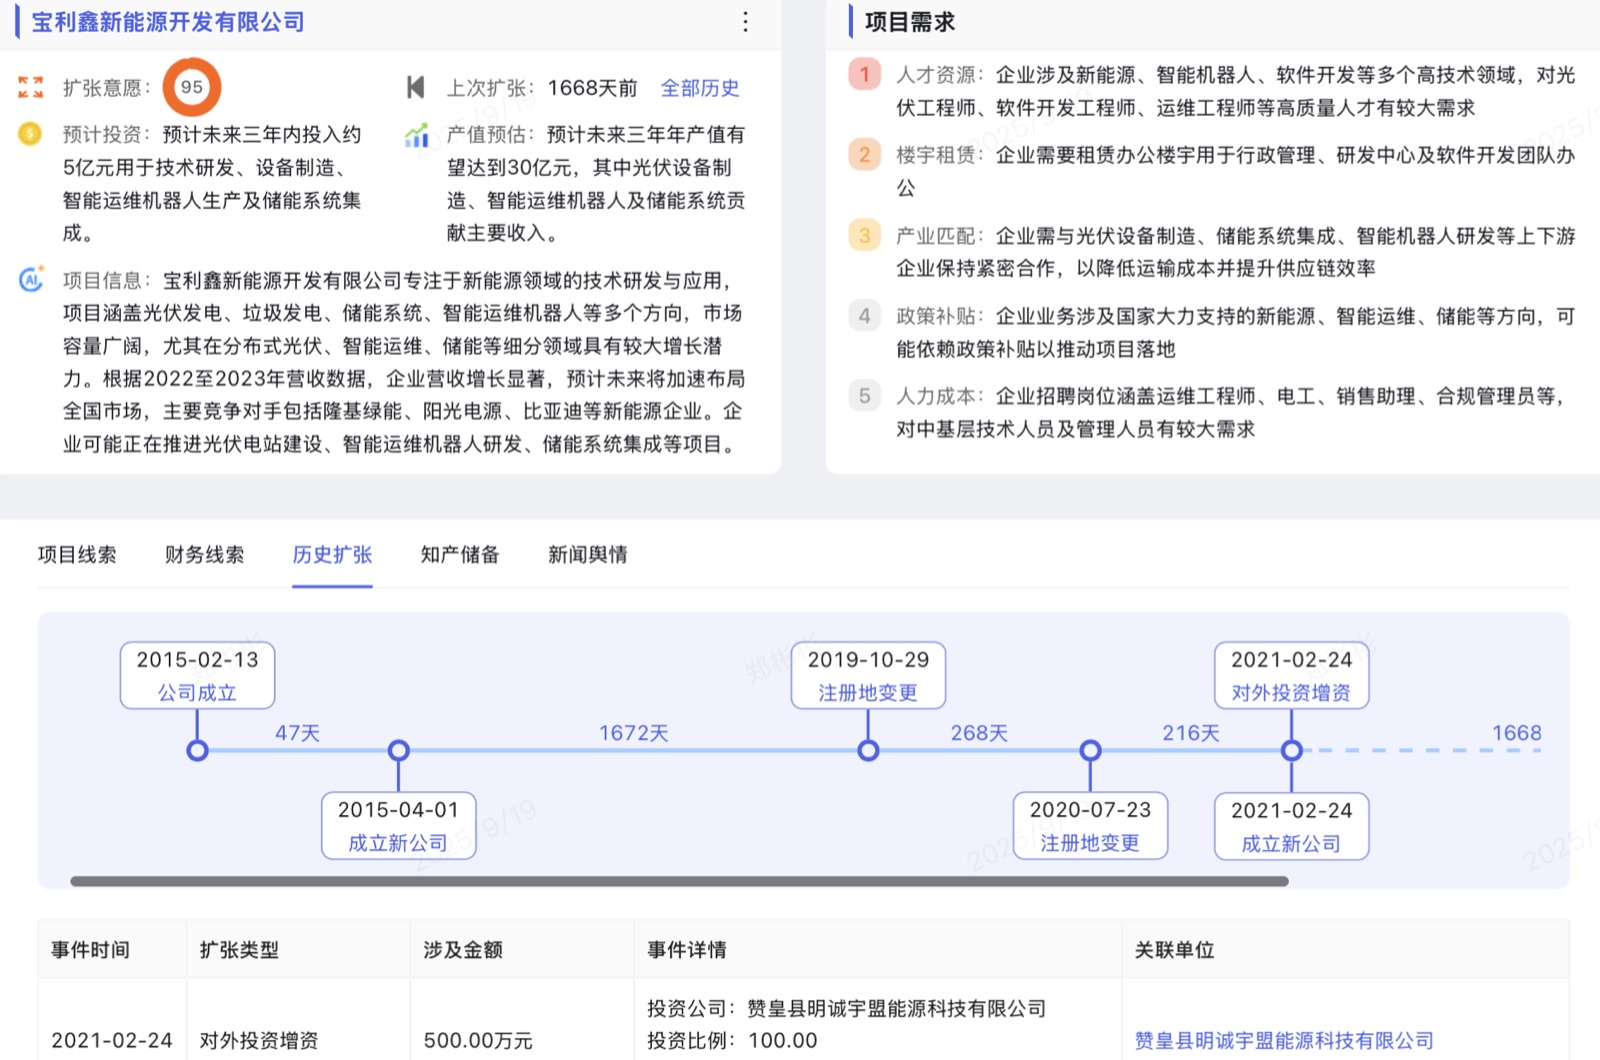1600x1060 pixels.
Task: Open the 赞皇县明诚宇盟能源科技有限公司 link in 关联单位 column
Action: [1284, 1041]
